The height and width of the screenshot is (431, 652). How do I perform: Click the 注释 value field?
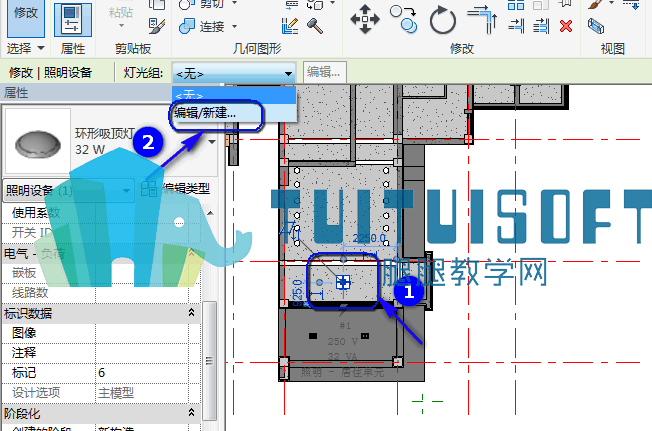[142, 352]
